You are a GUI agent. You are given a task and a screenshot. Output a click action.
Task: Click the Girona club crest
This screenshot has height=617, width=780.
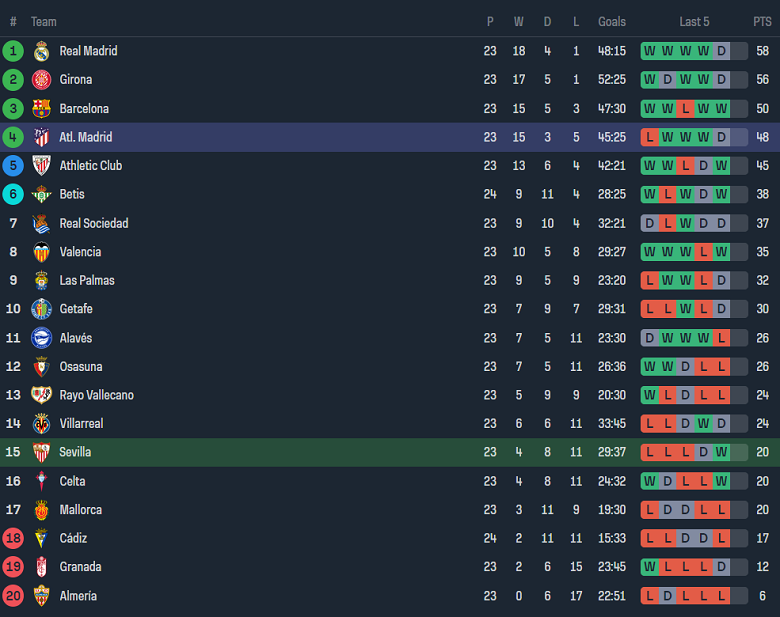tap(41, 80)
